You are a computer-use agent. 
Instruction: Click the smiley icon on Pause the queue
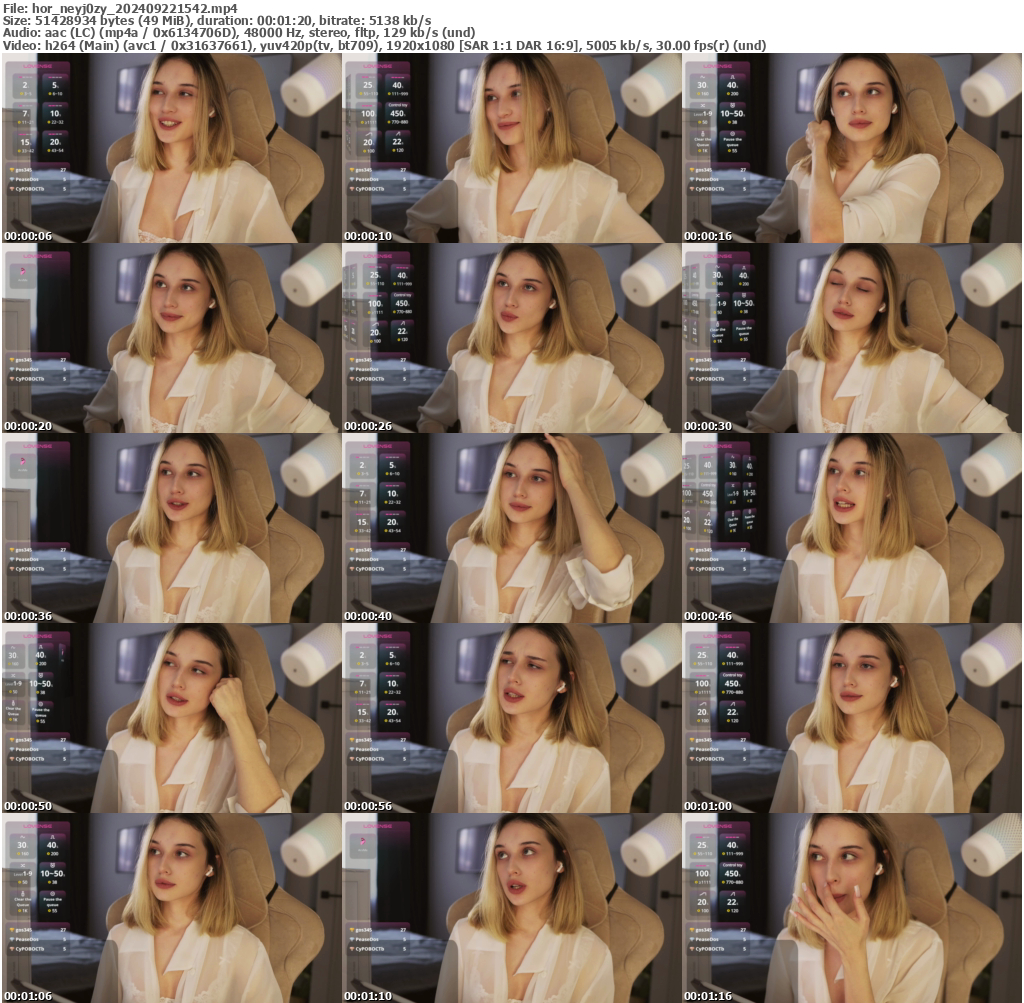[733, 133]
